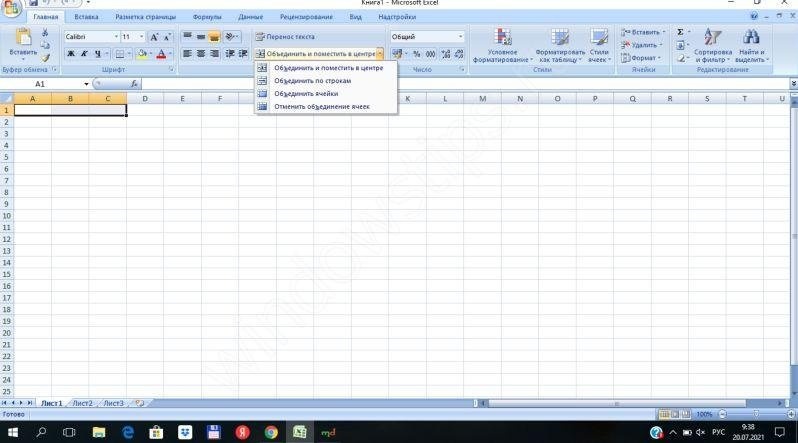Select the Format Painter brush icon
This screenshot has height=443, width=798.
[45, 58]
